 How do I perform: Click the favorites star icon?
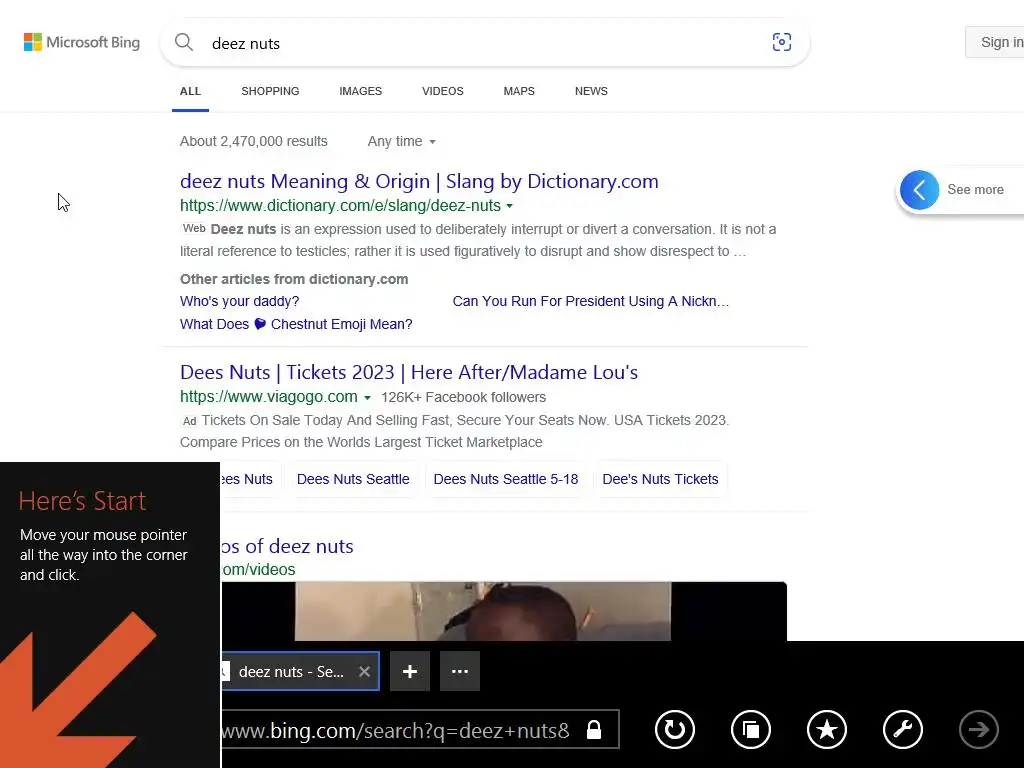click(827, 729)
